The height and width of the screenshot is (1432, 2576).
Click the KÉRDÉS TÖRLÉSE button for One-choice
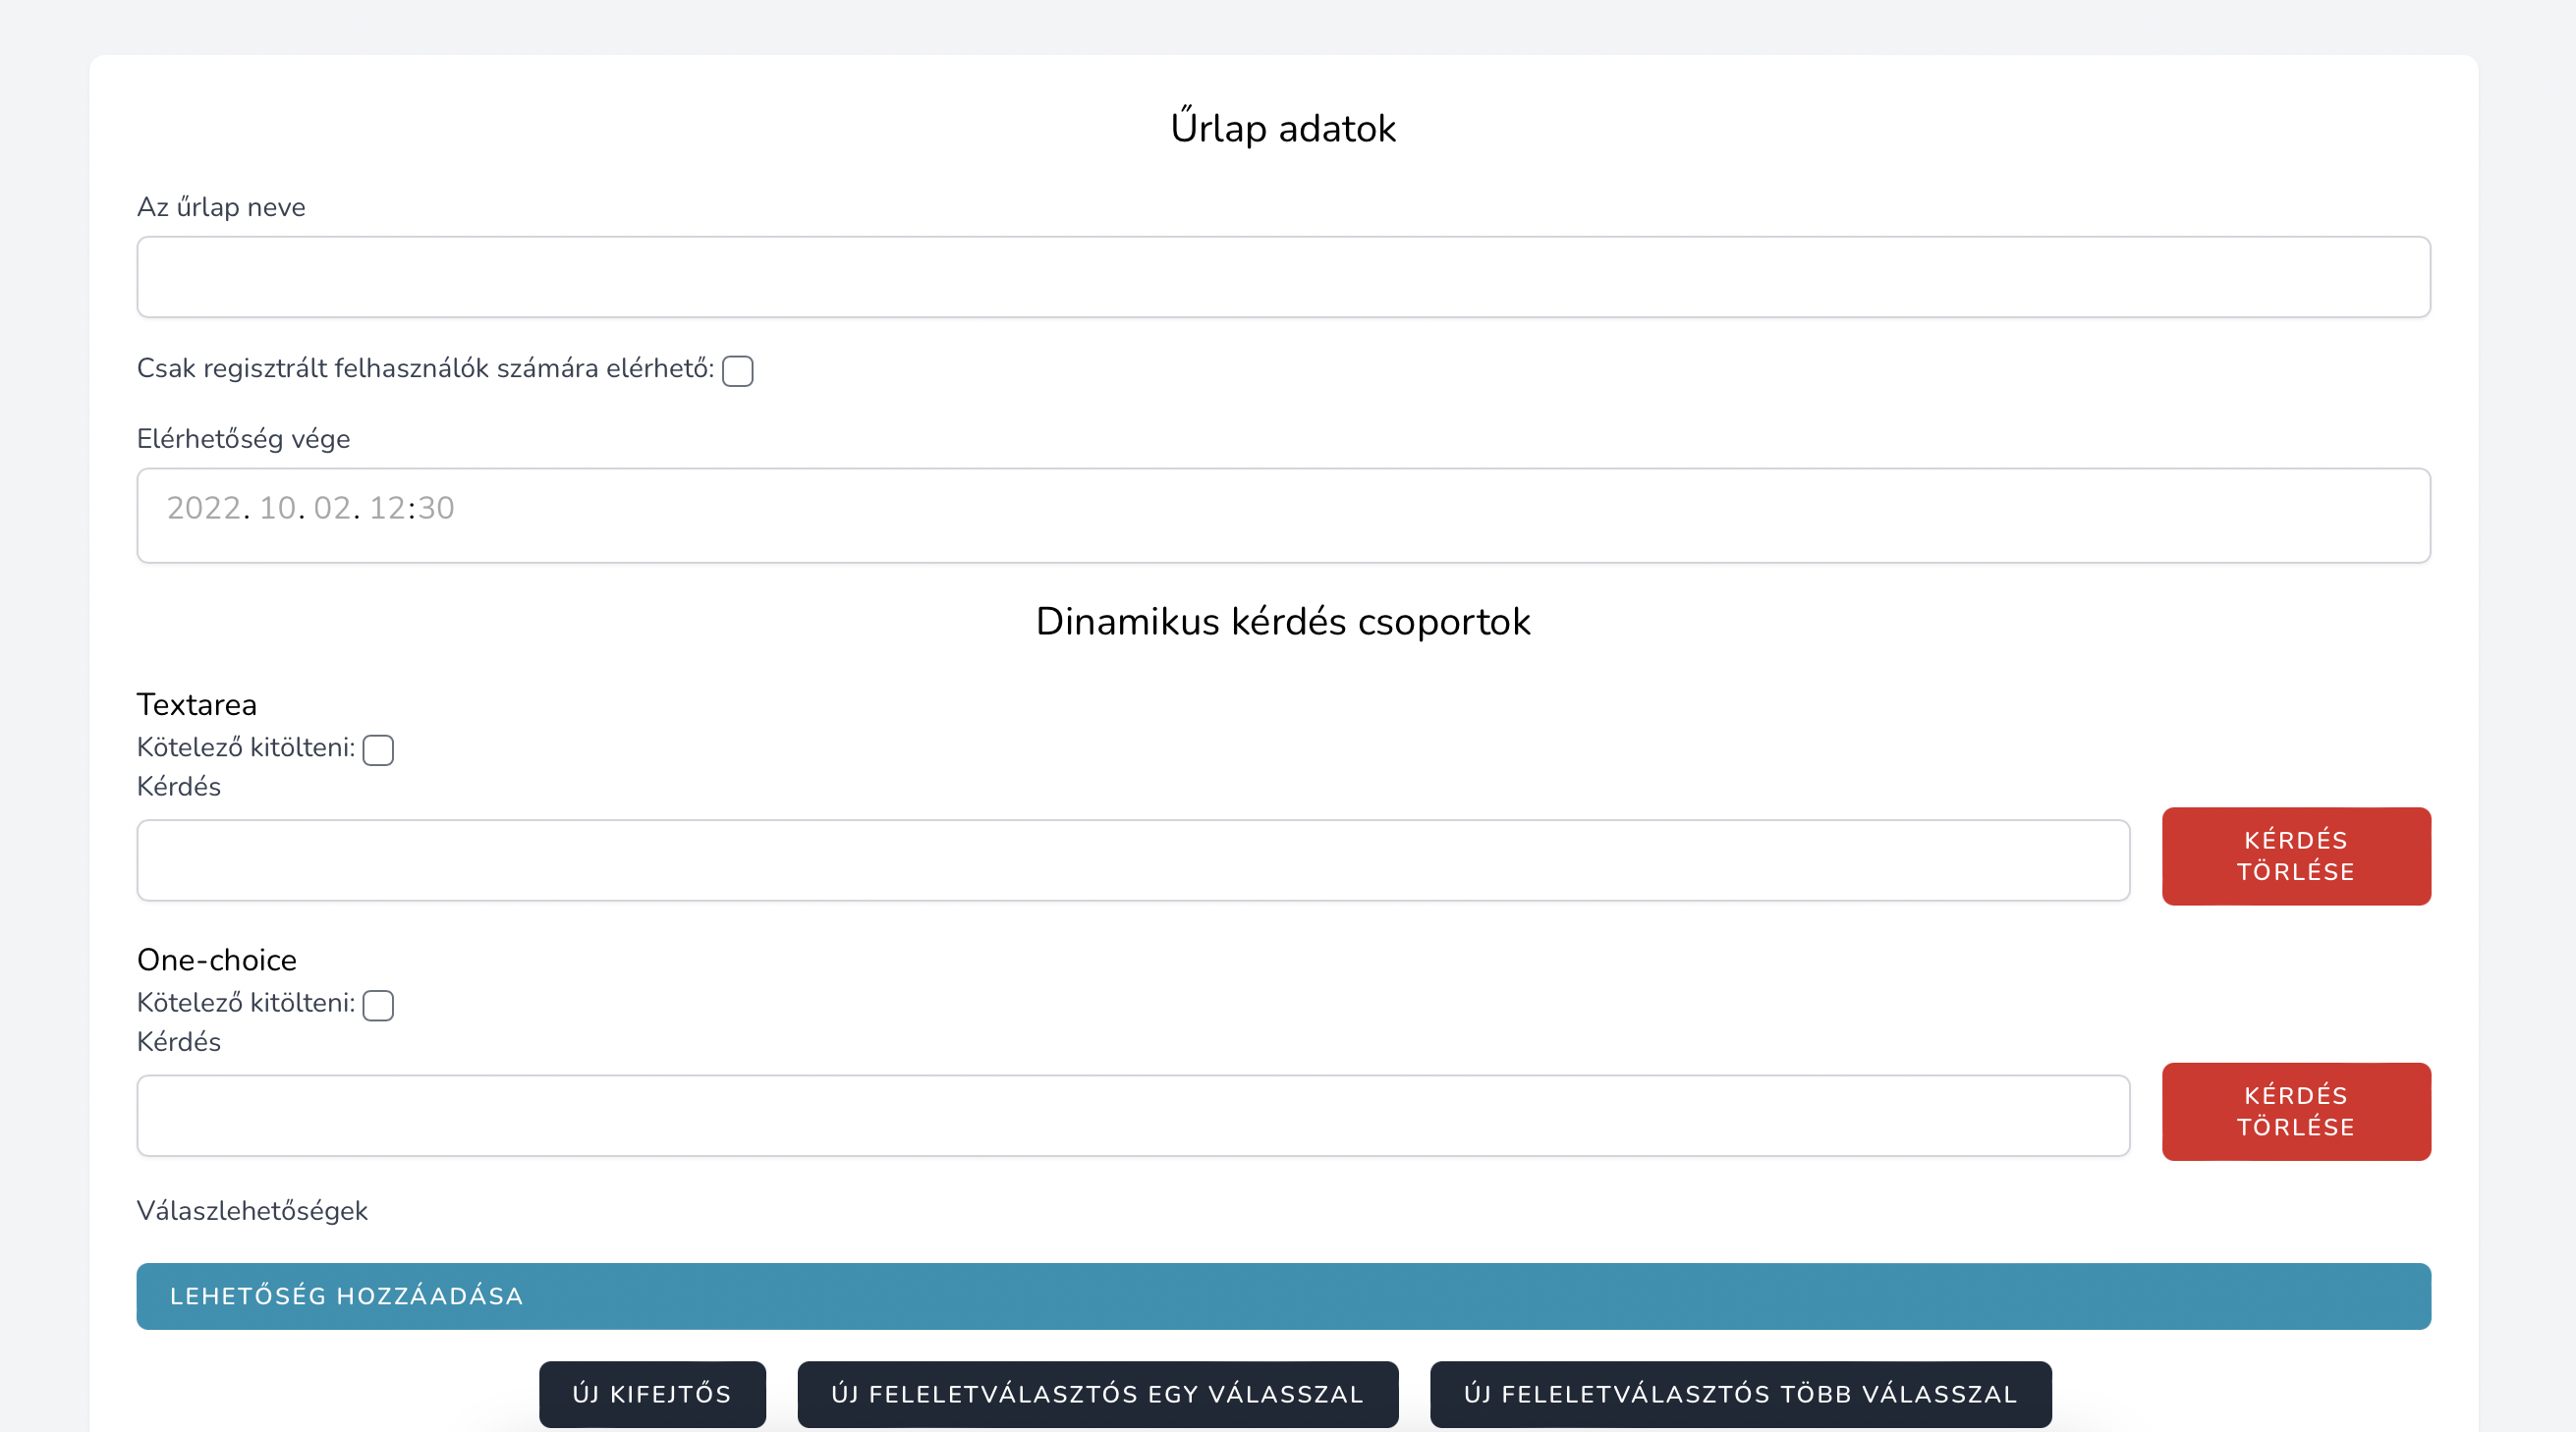(x=2295, y=1111)
